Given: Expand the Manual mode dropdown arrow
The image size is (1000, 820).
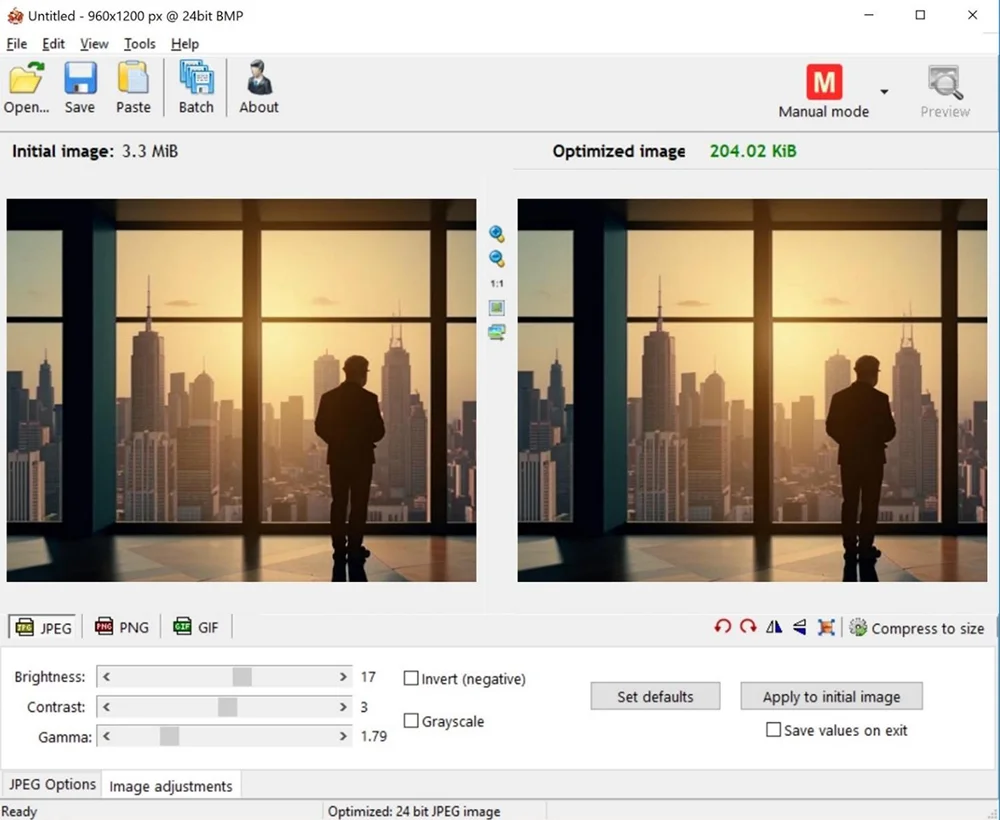Looking at the screenshot, I should click(884, 92).
